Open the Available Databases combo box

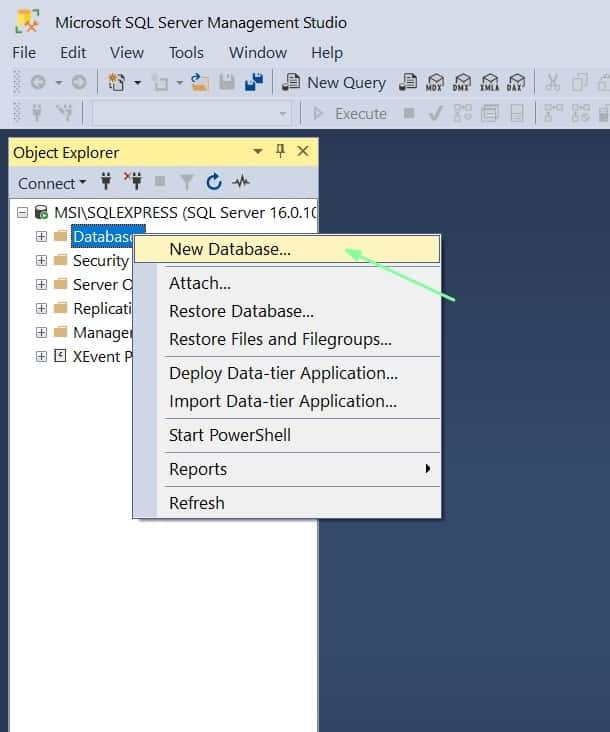(x=191, y=113)
